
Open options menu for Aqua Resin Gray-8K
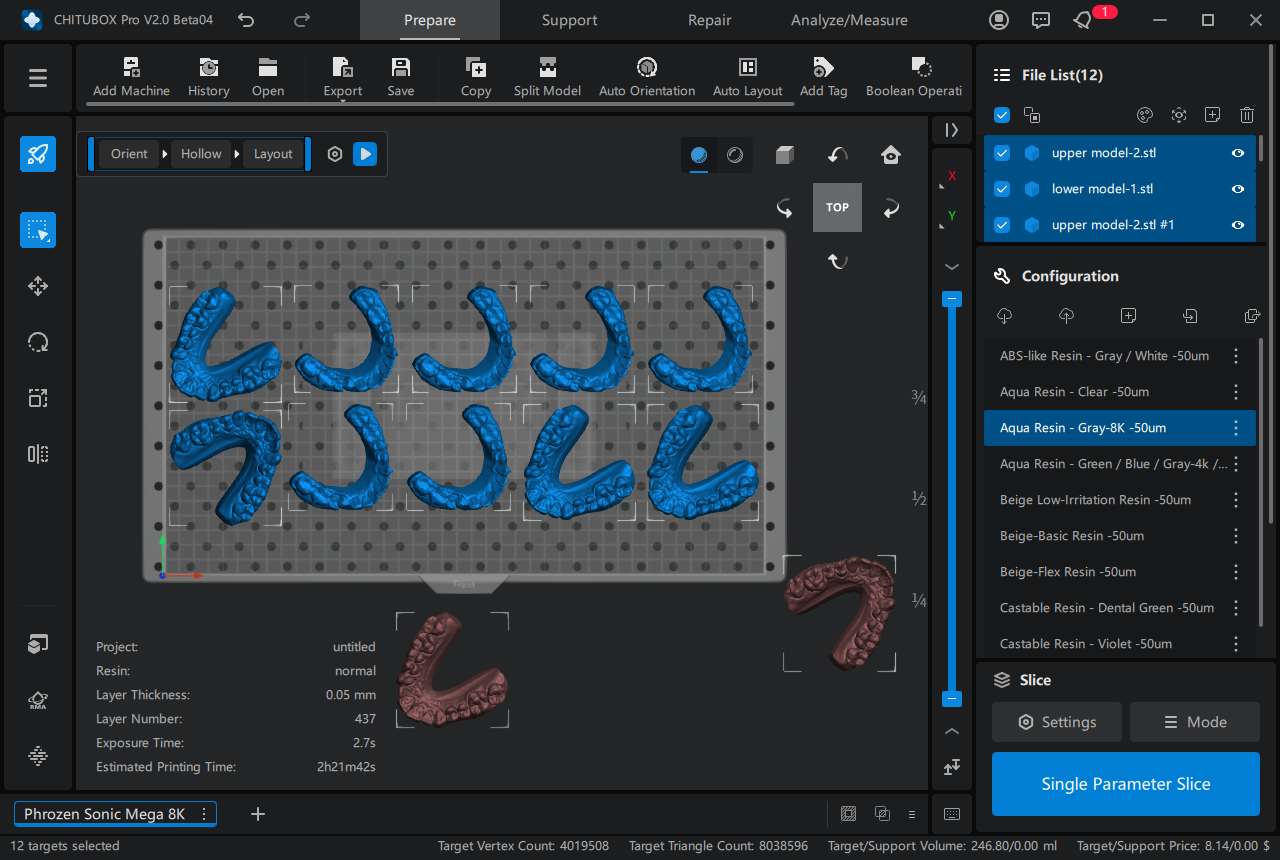click(1236, 428)
